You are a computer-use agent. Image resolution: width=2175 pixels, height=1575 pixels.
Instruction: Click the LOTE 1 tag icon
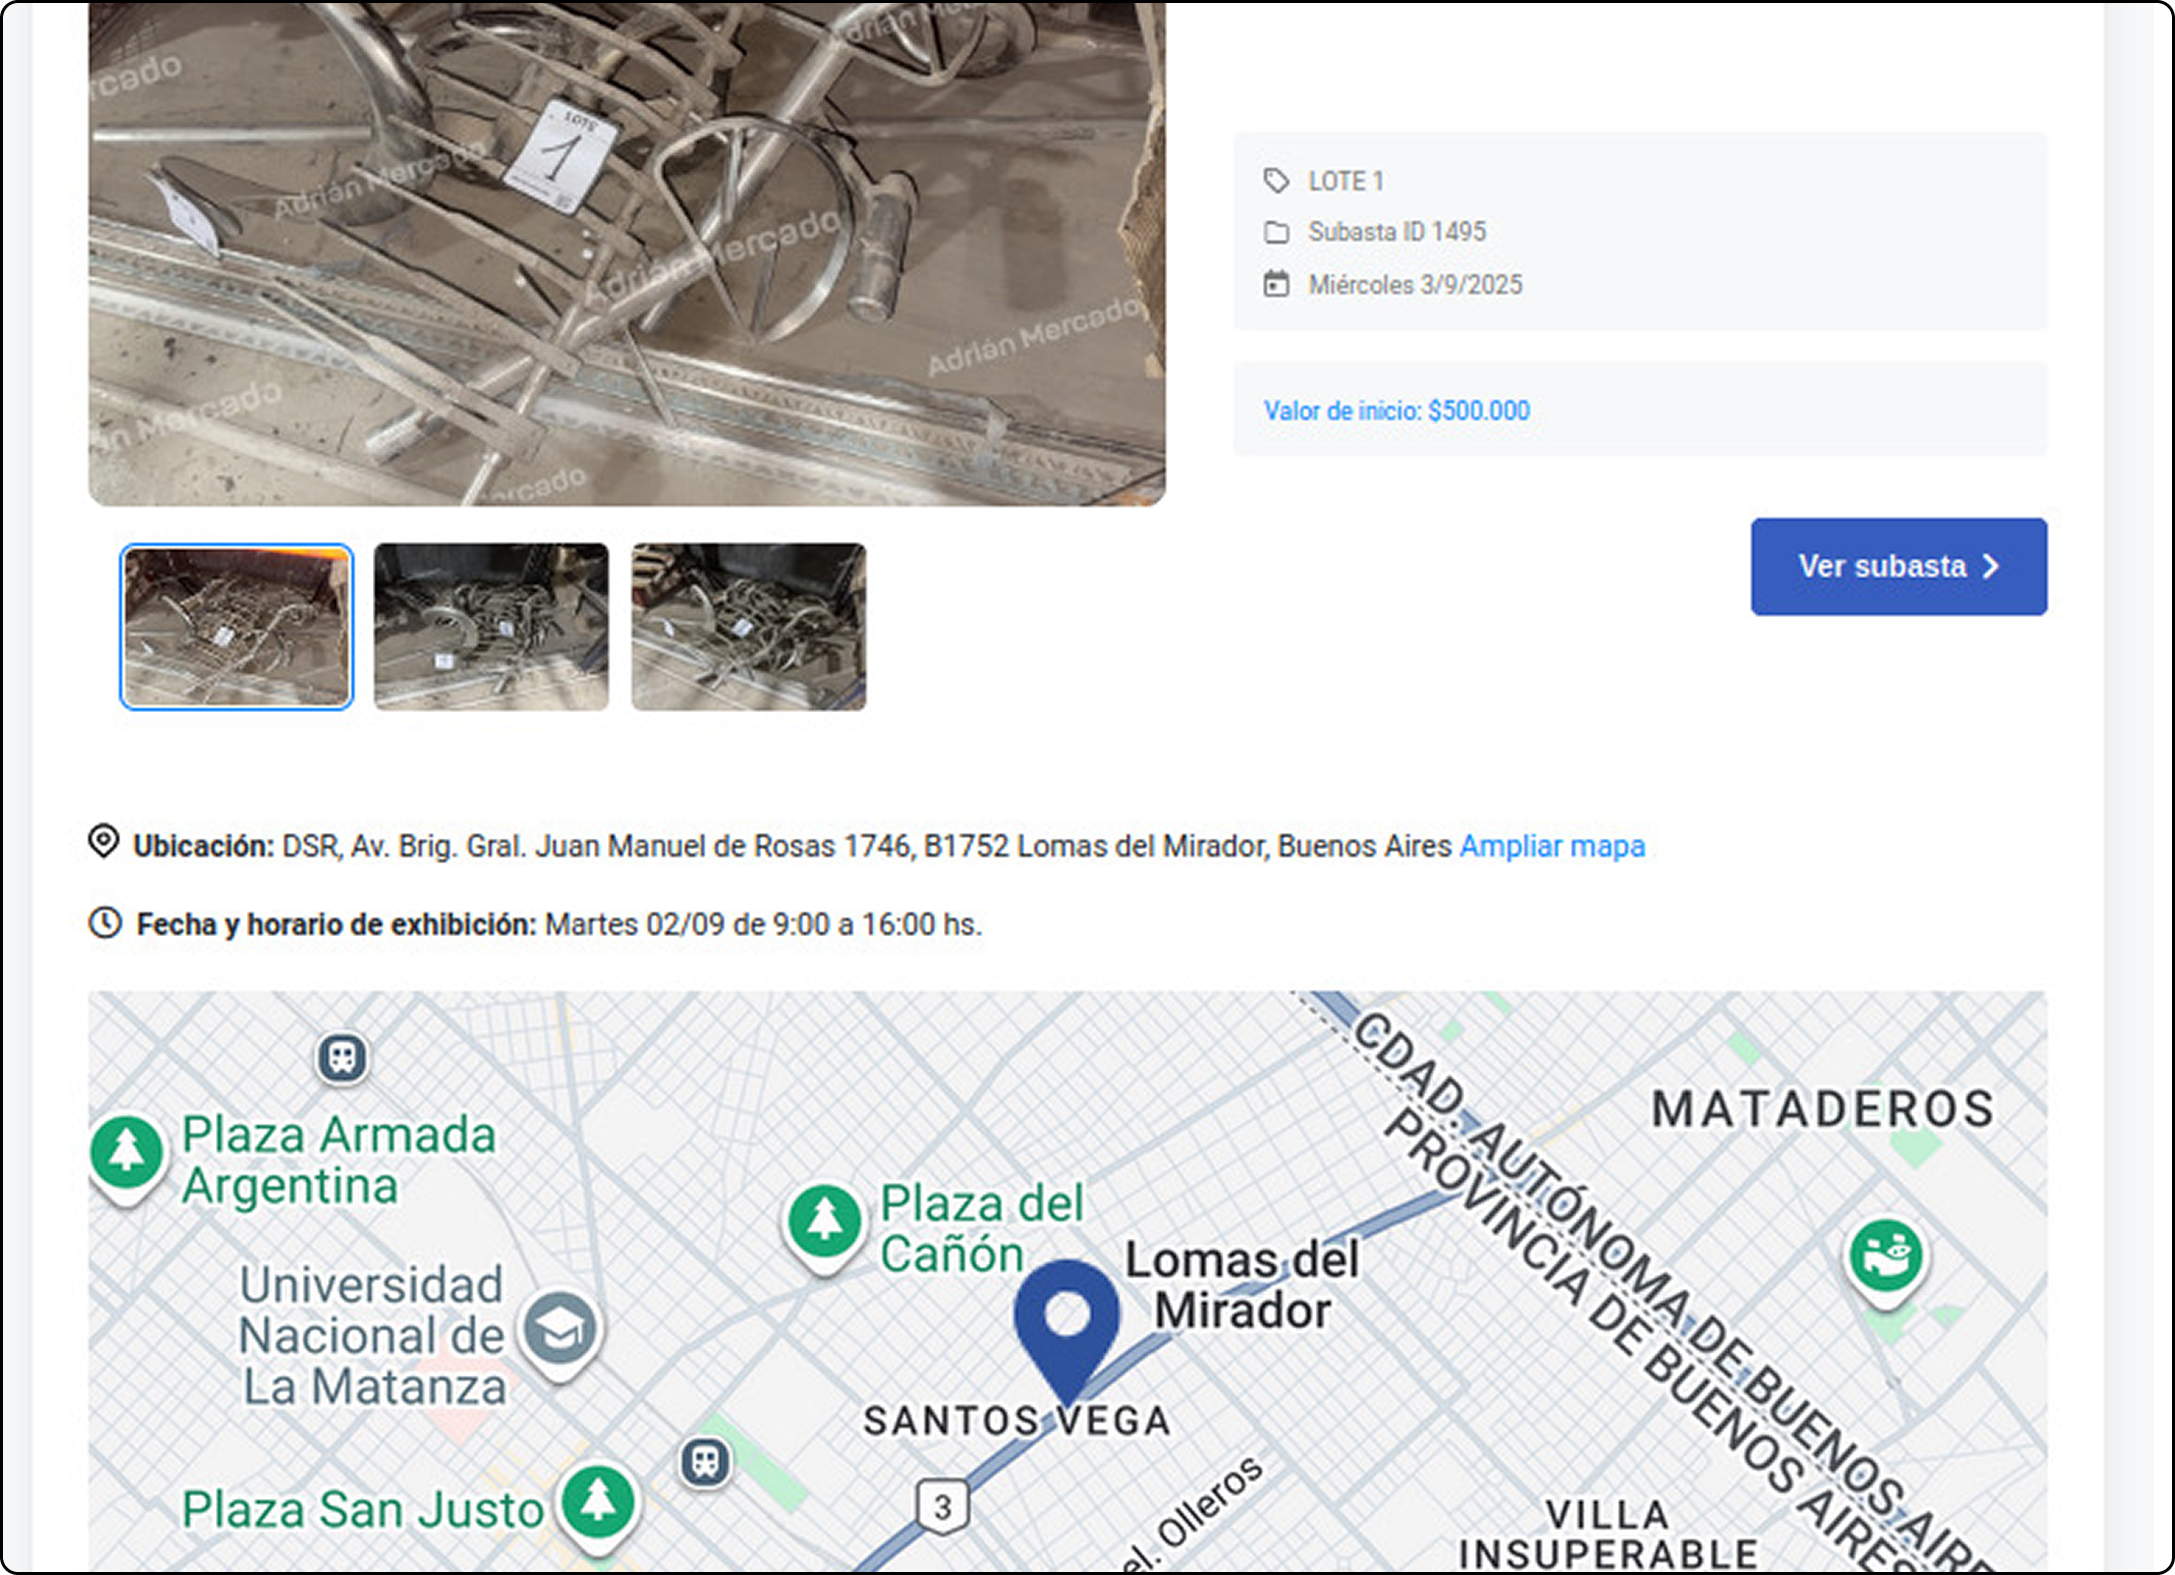click(1275, 181)
